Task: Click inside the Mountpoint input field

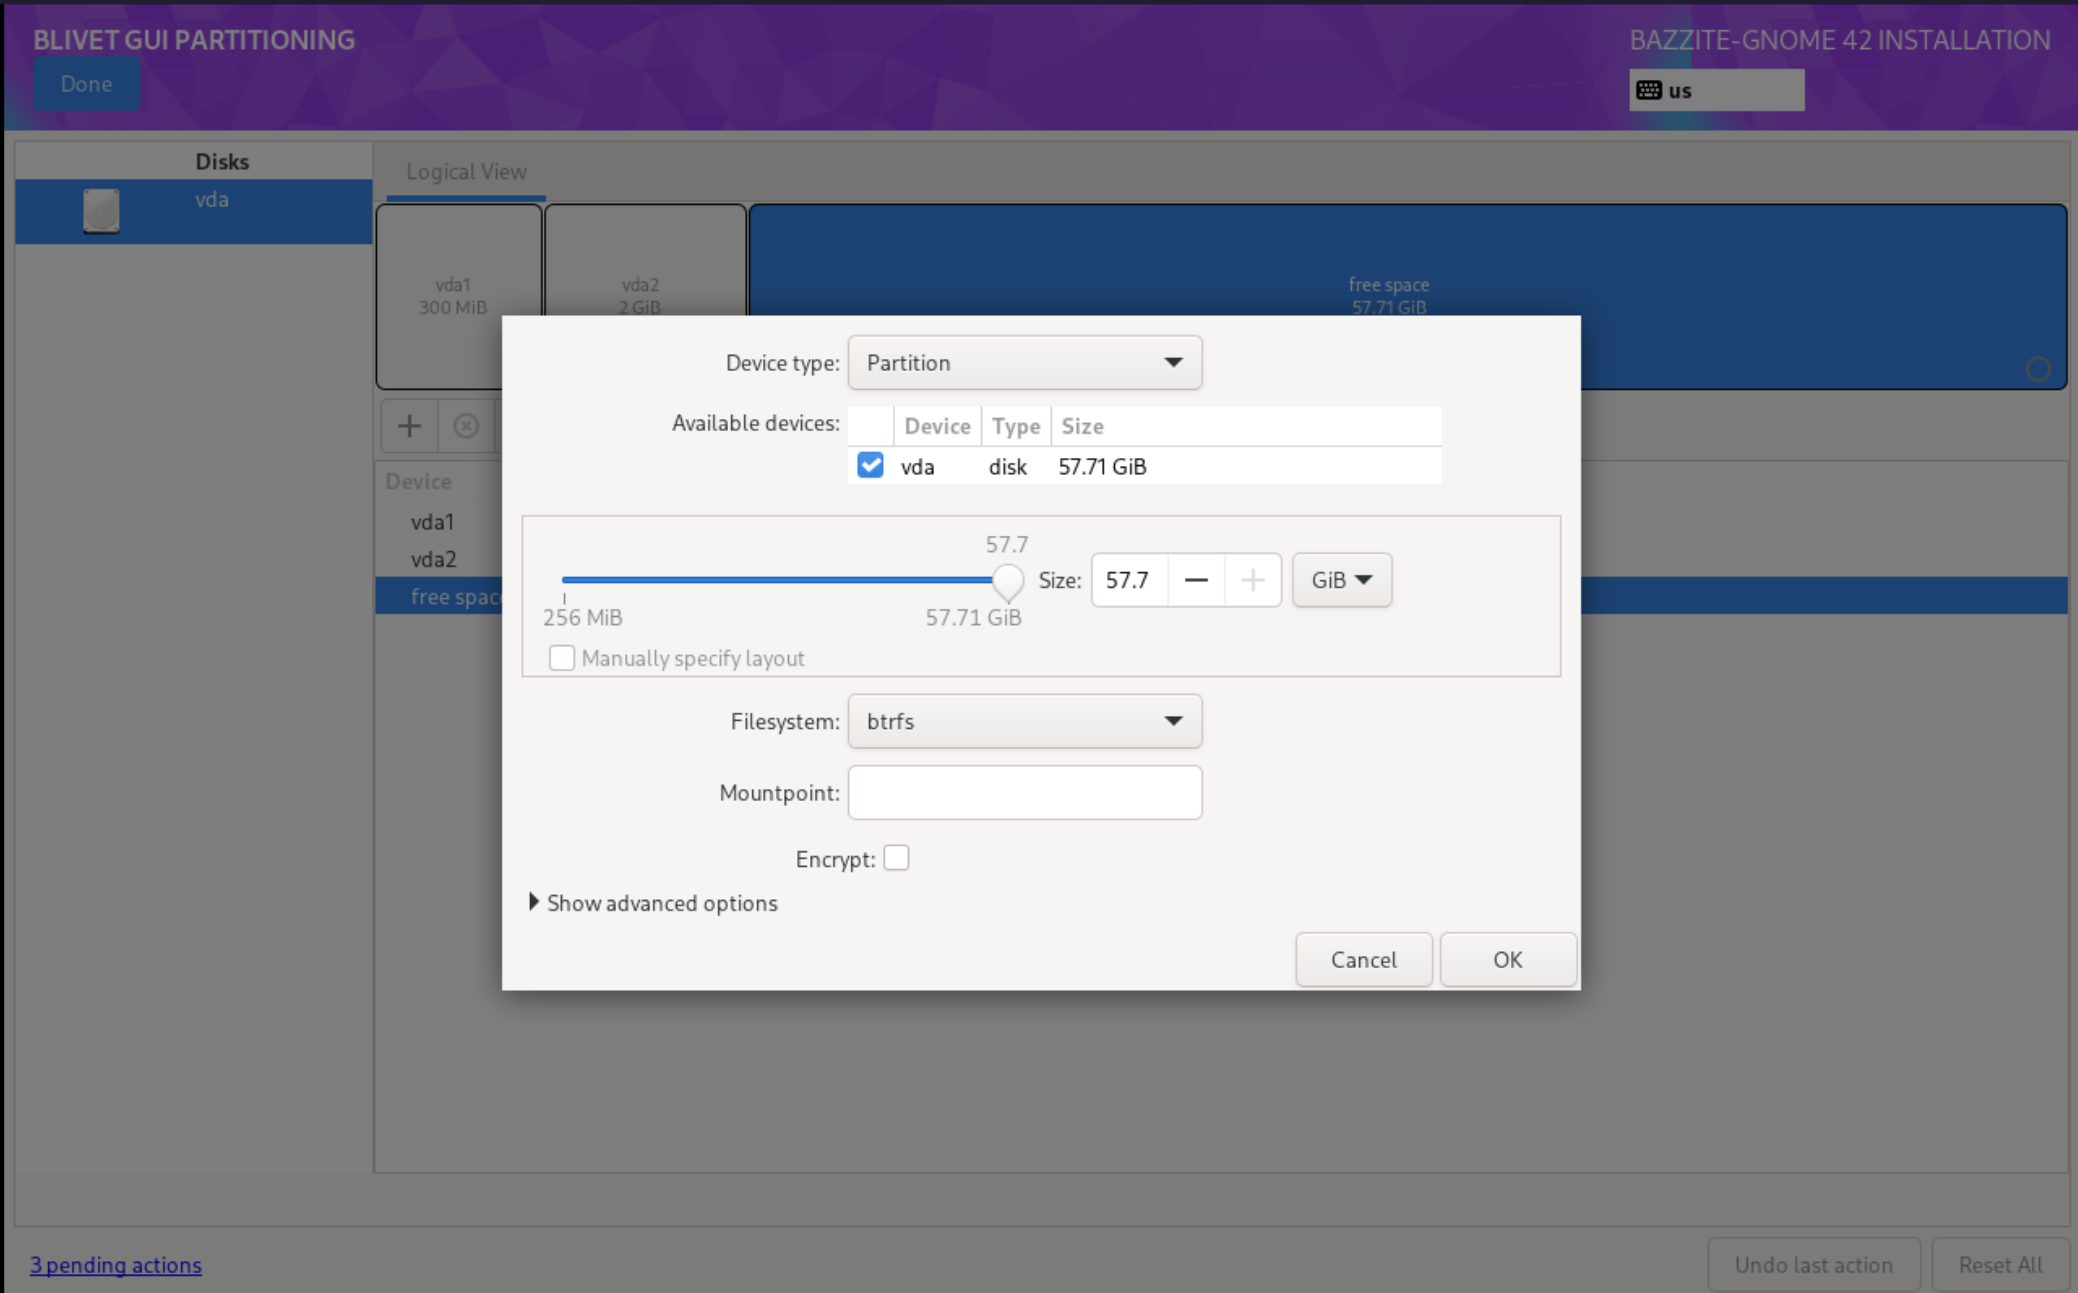Action: click(x=1023, y=792)
